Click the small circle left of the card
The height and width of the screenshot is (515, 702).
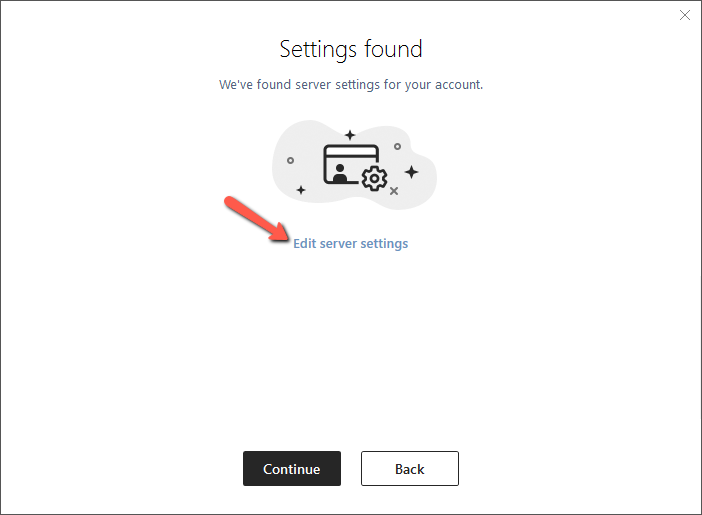[x=290, y=160]
